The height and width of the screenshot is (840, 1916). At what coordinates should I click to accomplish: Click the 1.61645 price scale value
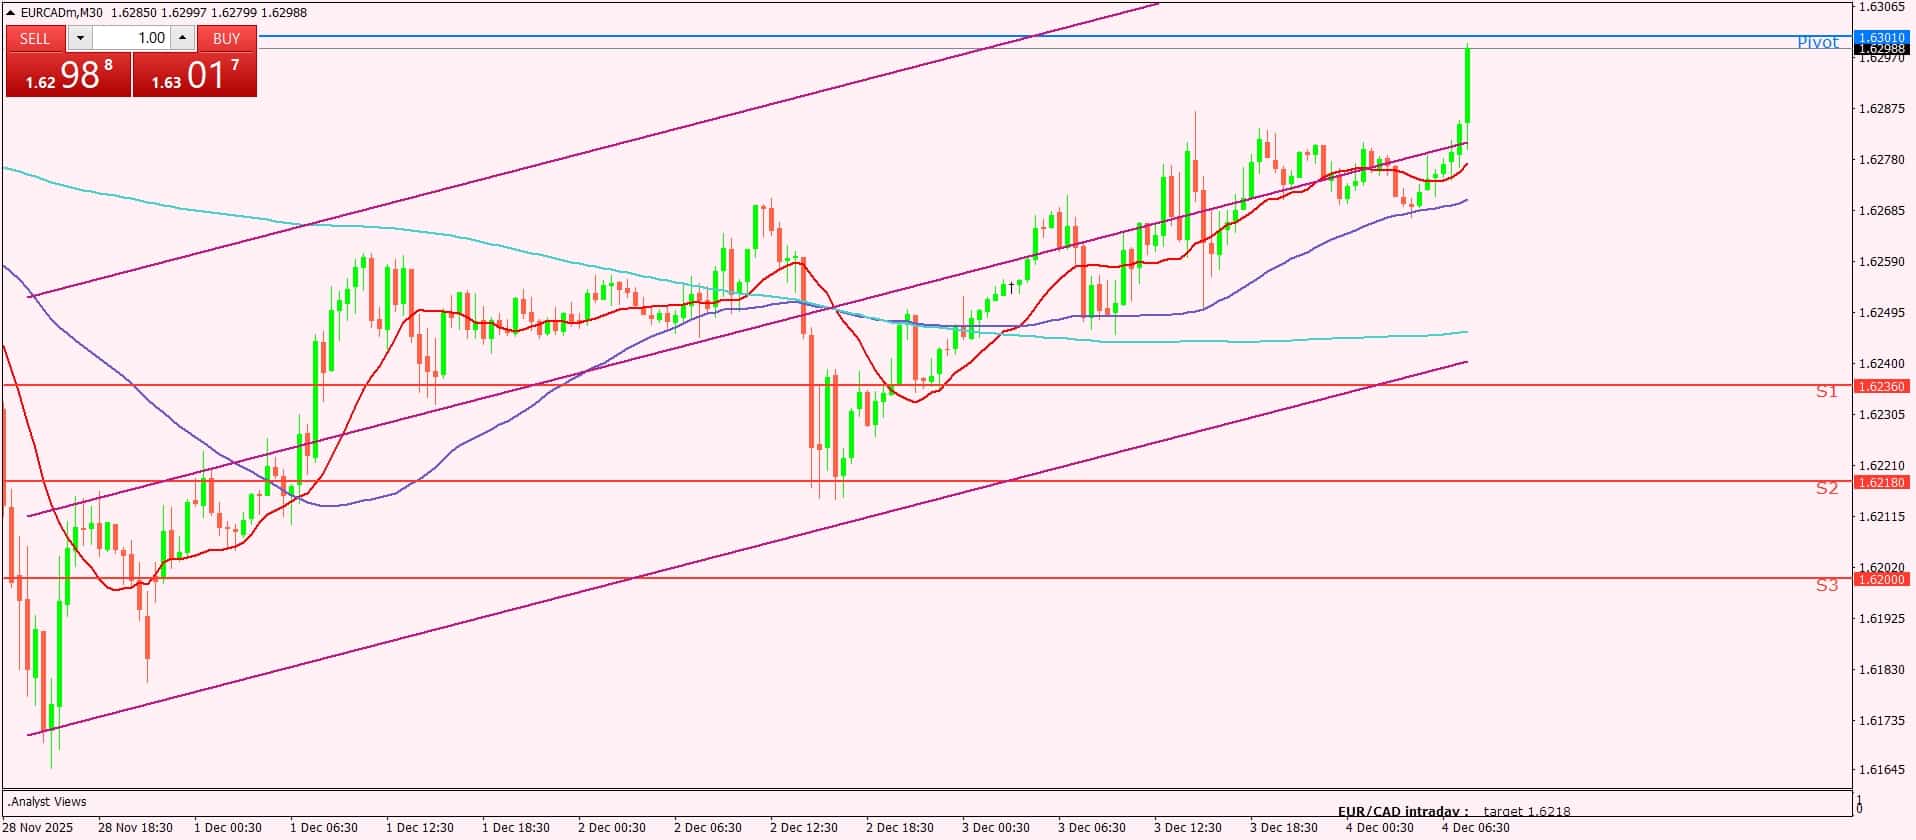click(1881, 770)
